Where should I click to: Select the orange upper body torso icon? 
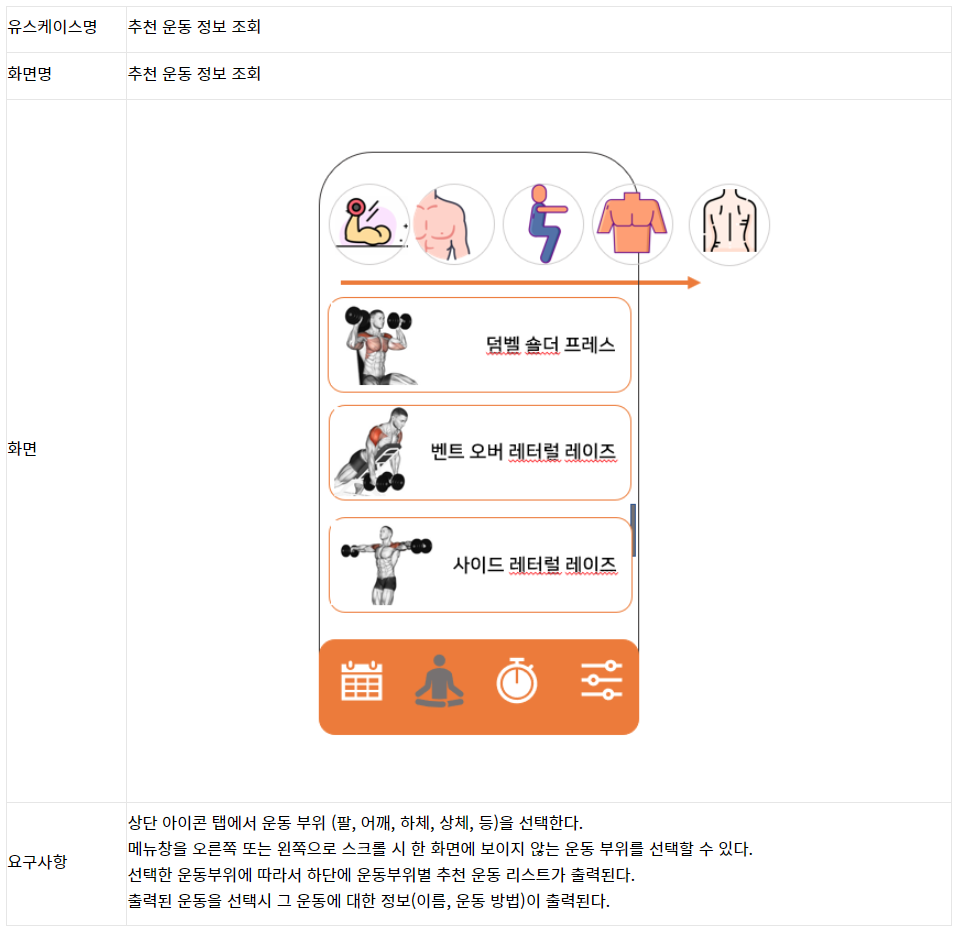(632, 225)
